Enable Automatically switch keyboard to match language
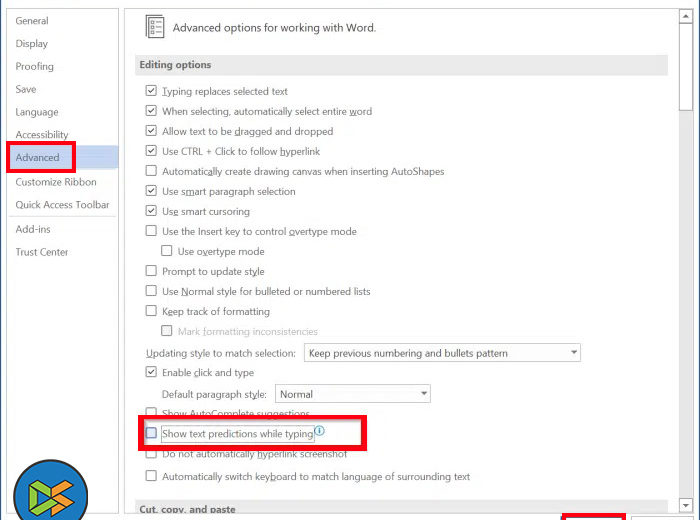 coord(152,477)
